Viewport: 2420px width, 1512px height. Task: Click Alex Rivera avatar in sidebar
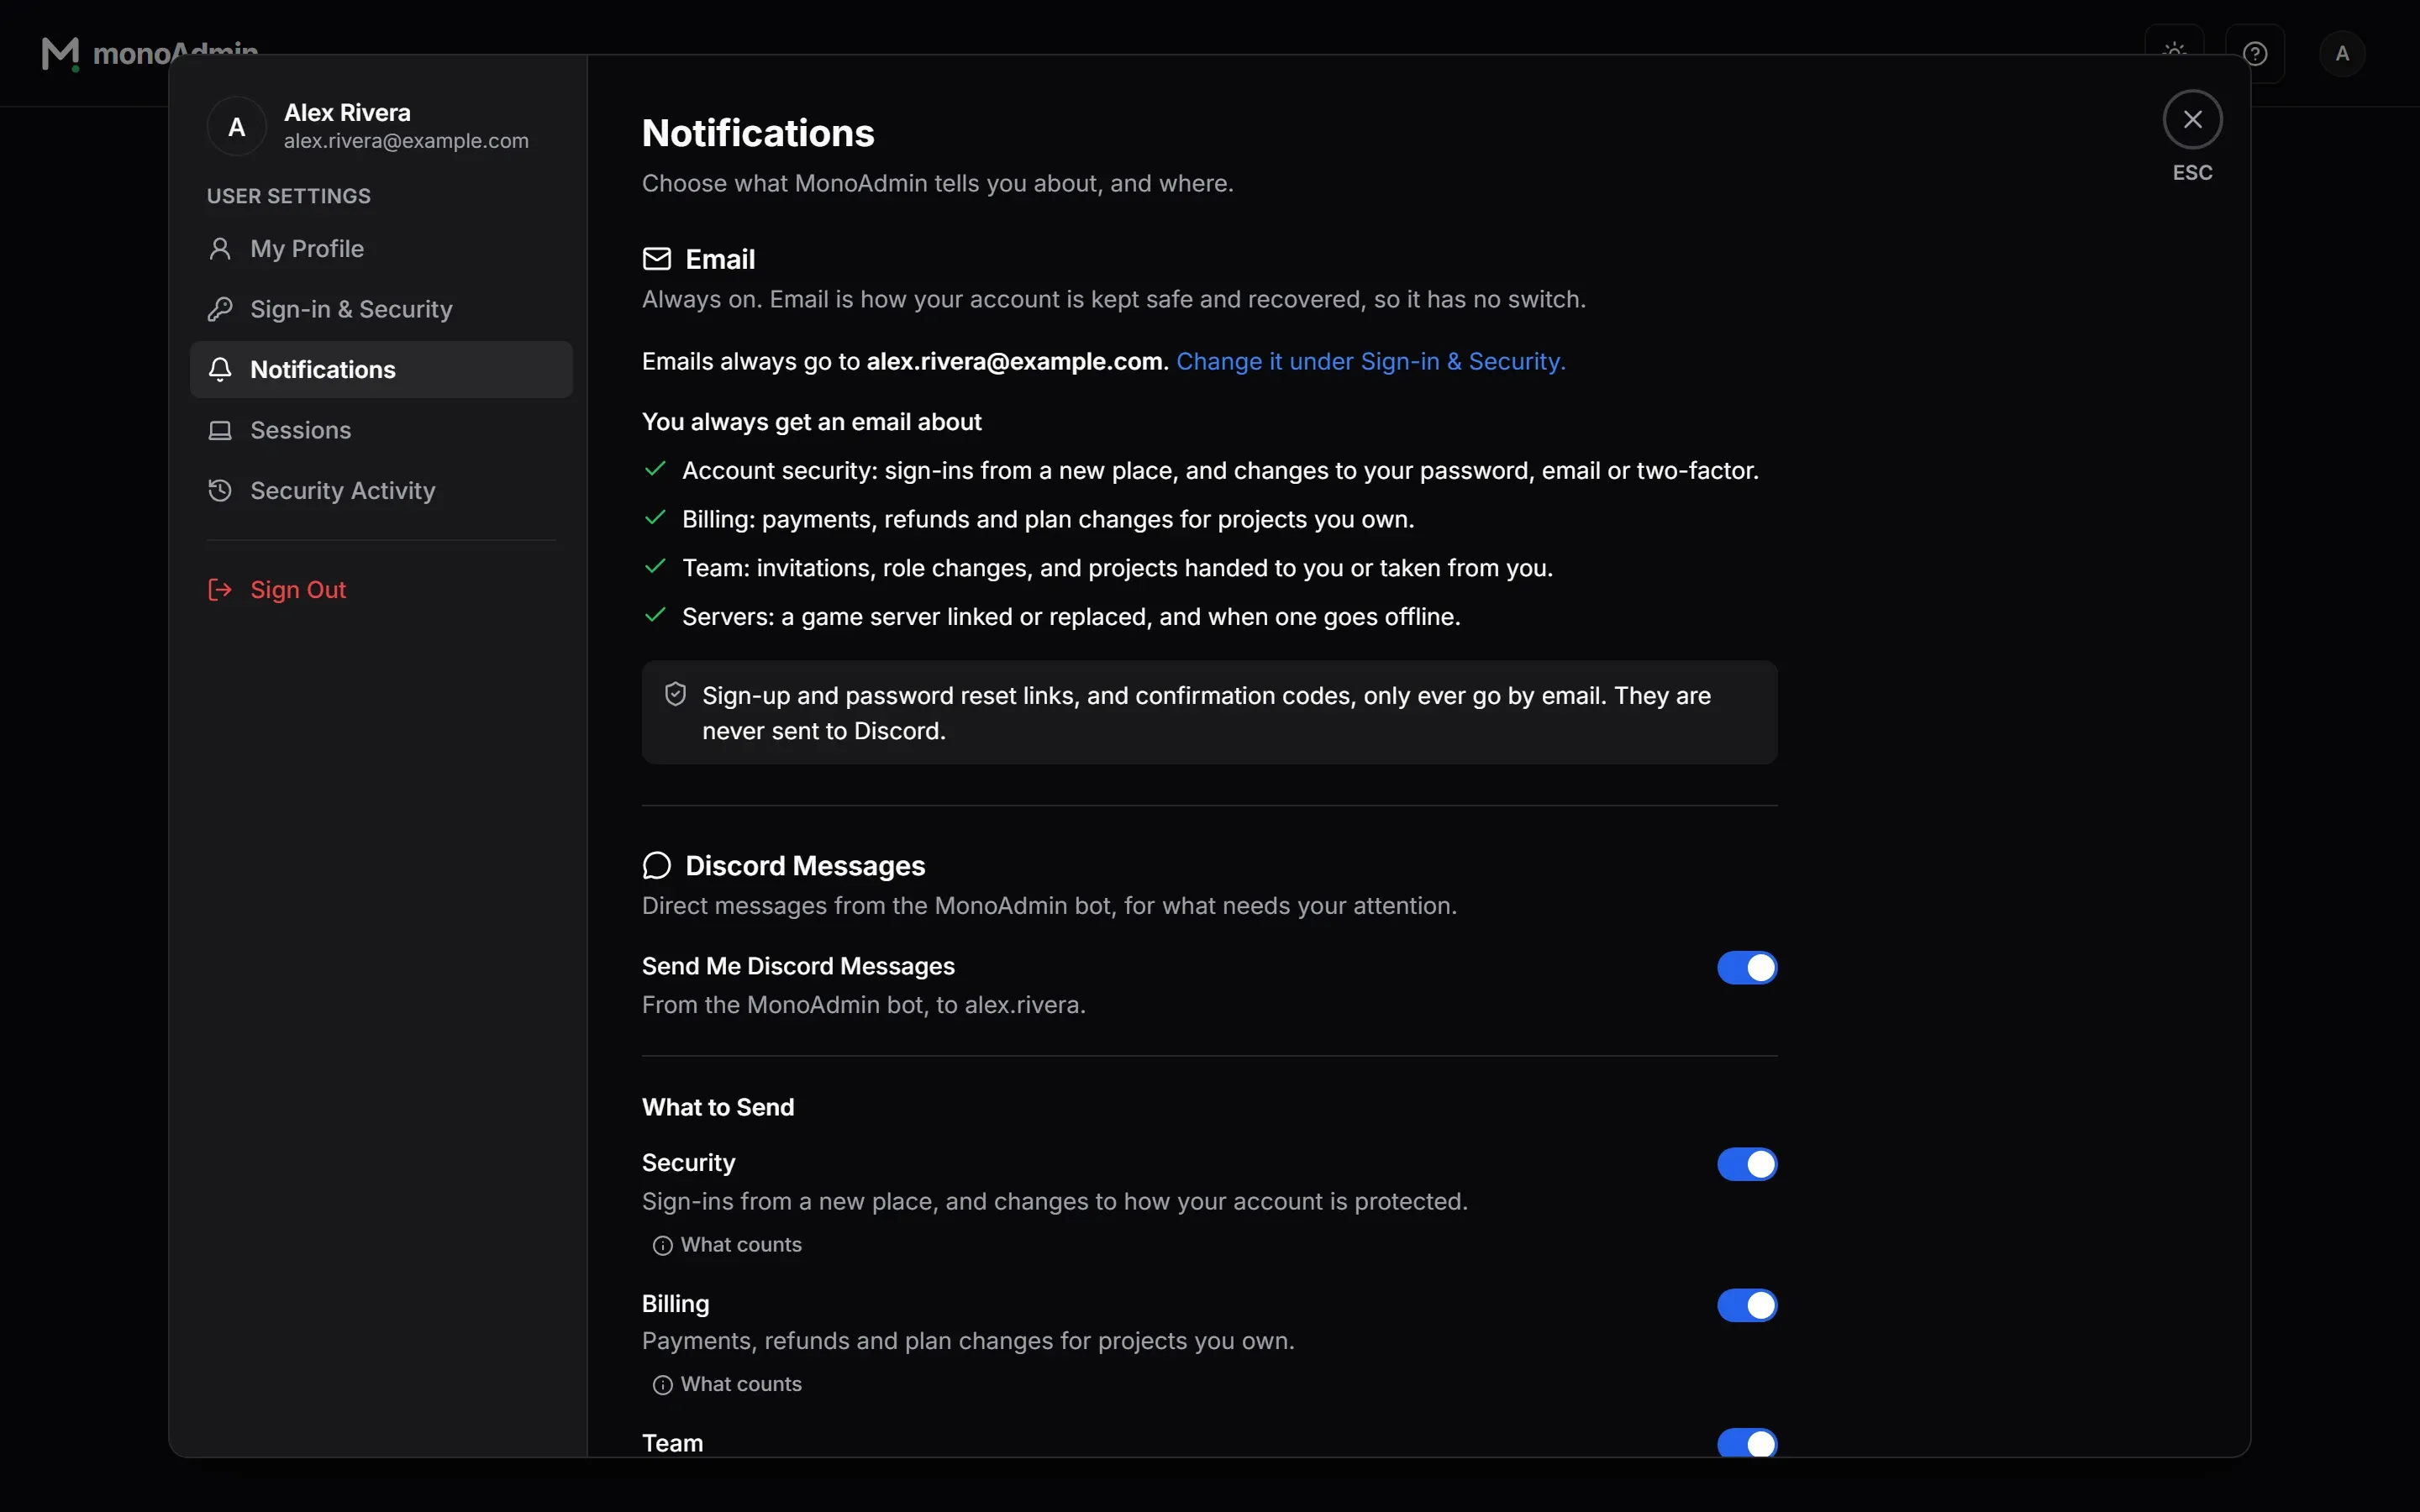(237, 127)
